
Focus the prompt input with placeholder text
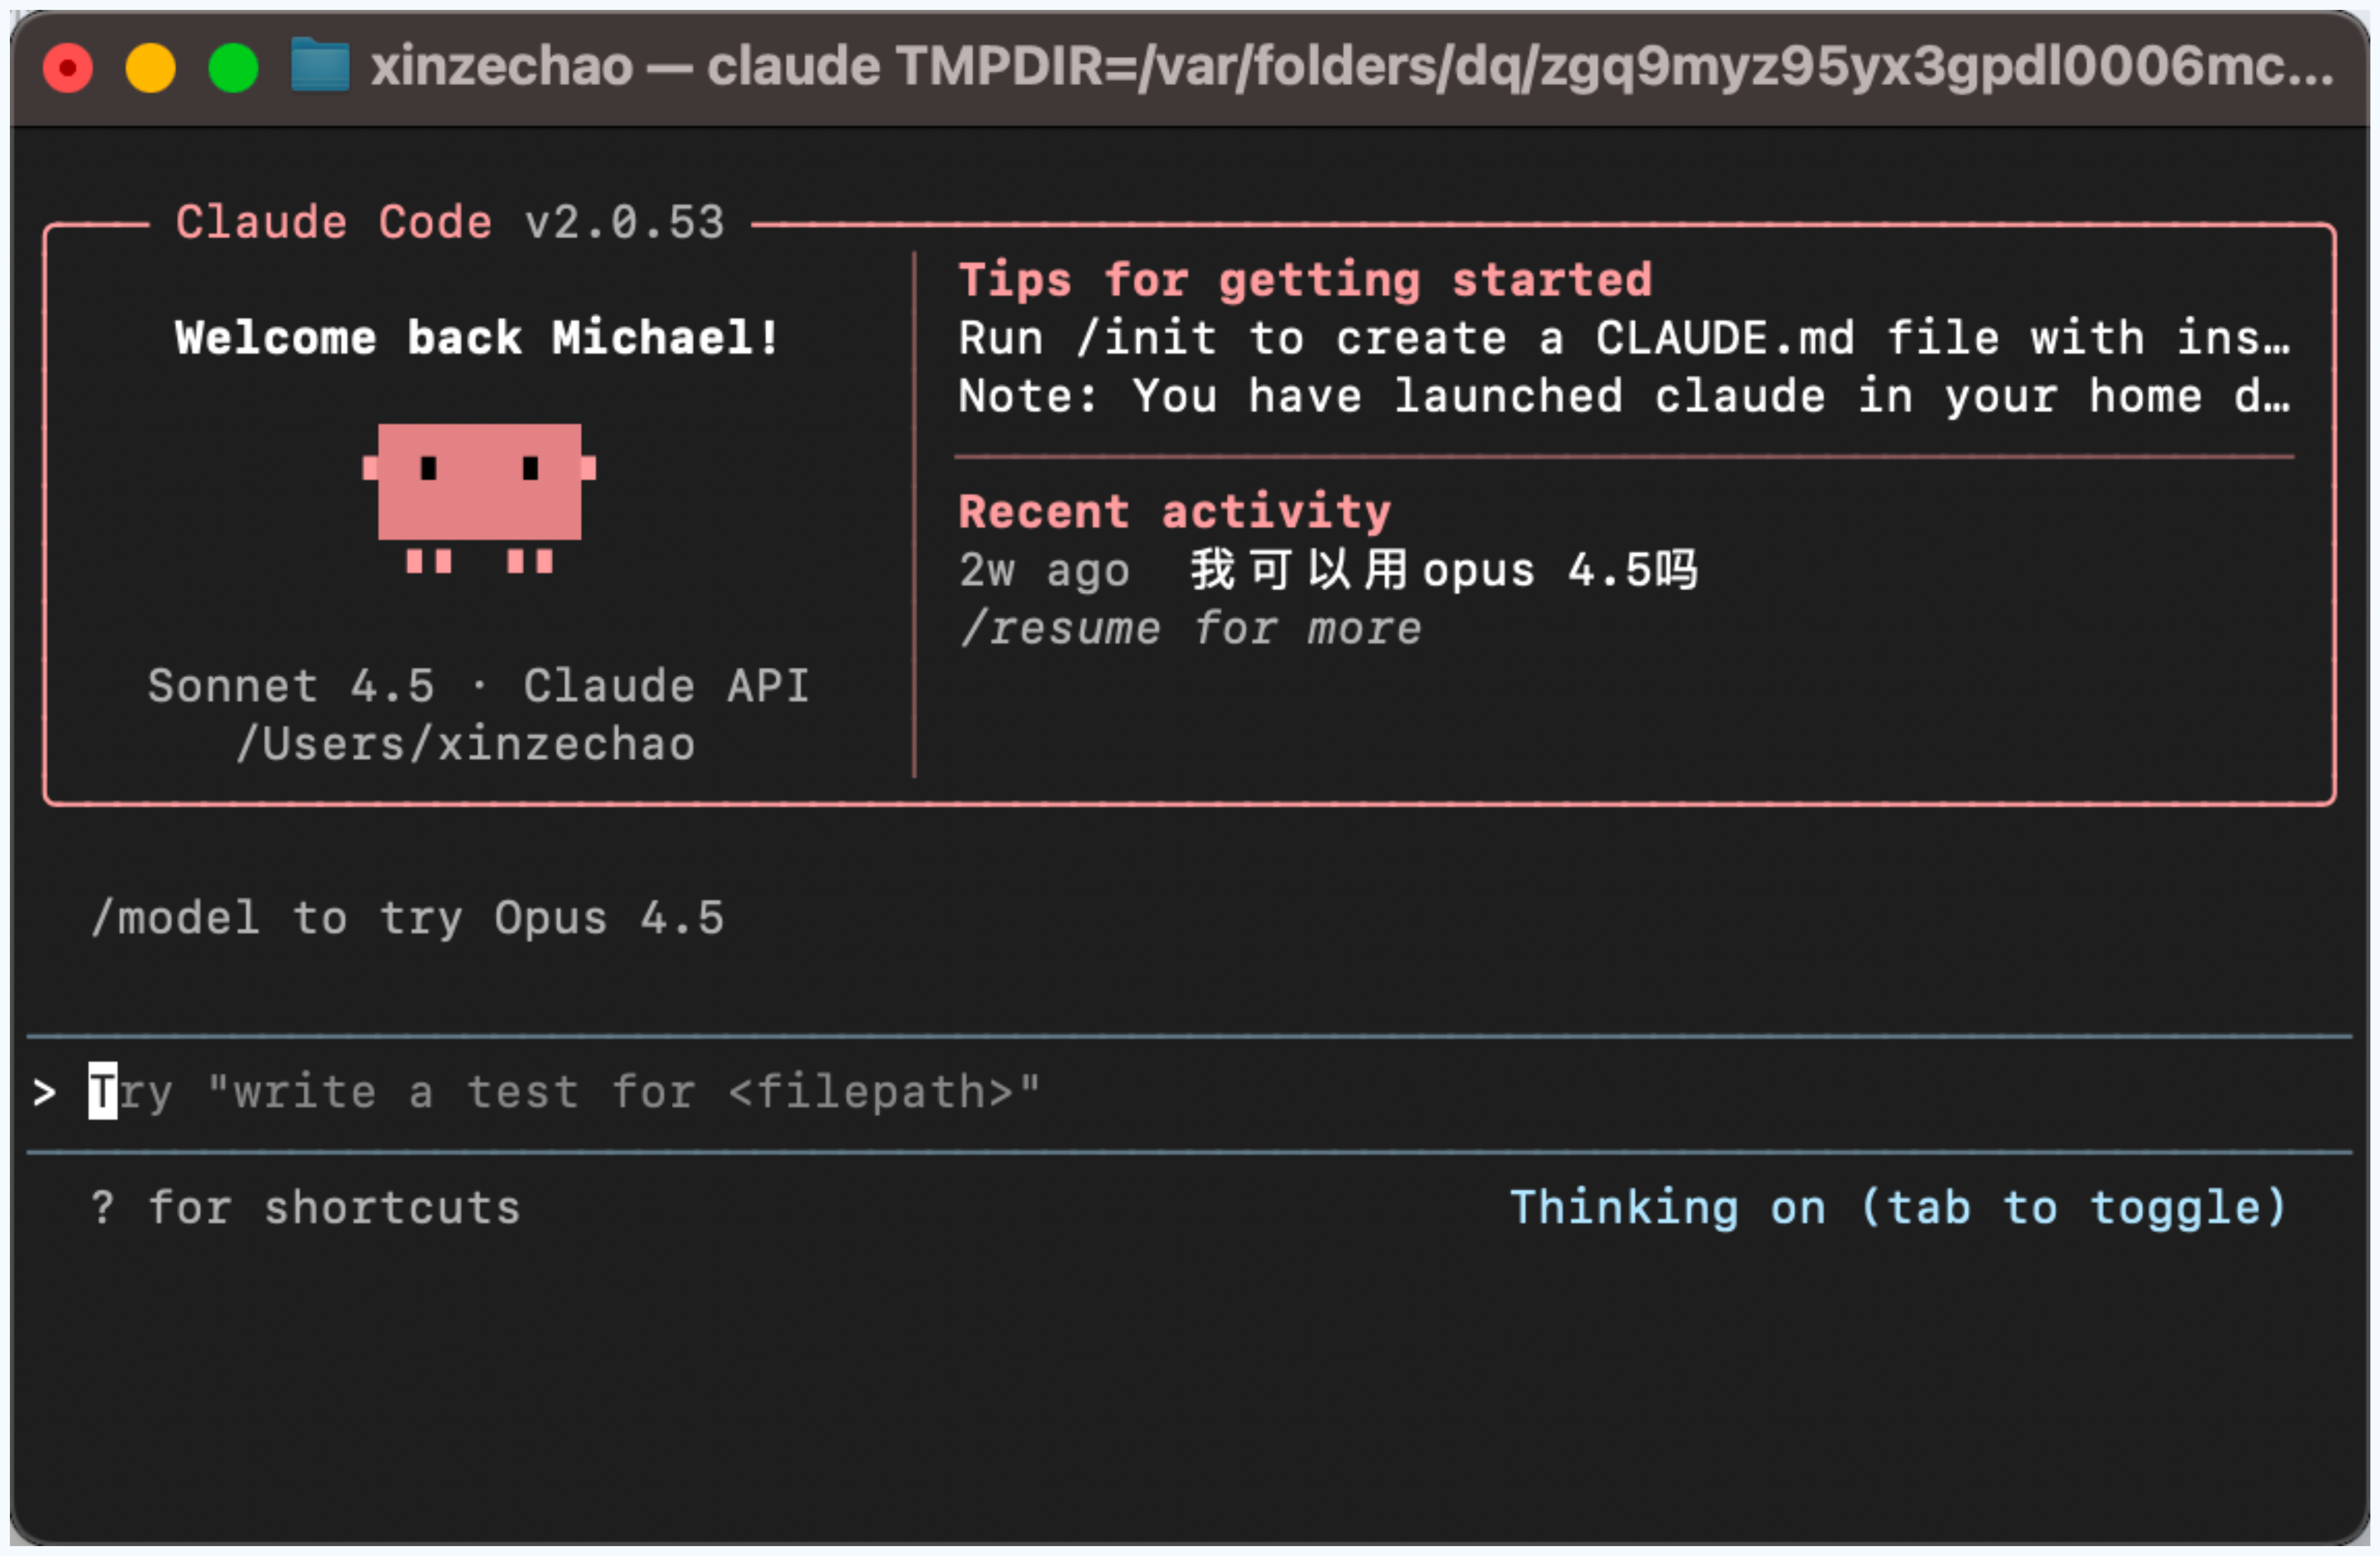coord(1190,1092)
